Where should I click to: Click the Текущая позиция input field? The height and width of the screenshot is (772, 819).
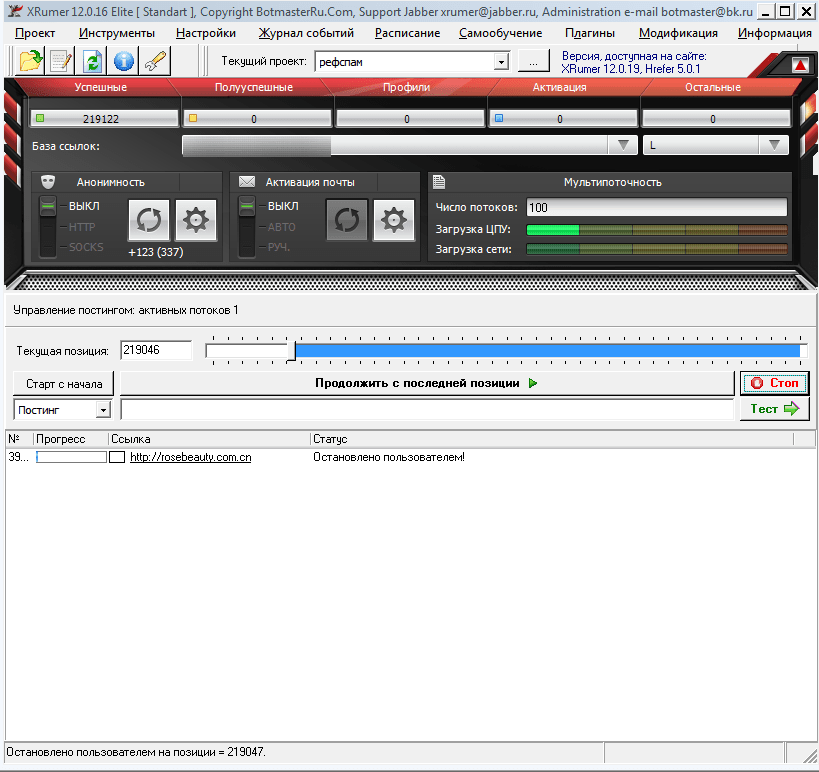[156, 350]
